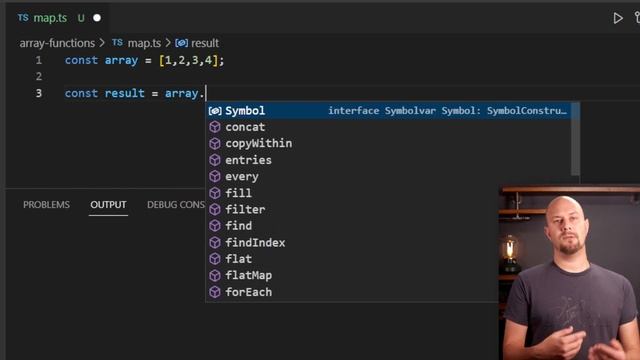Click the result identifier on line 3
Image resolution: width=640 pixels, height=360 pixels.
tap(124, 93)
